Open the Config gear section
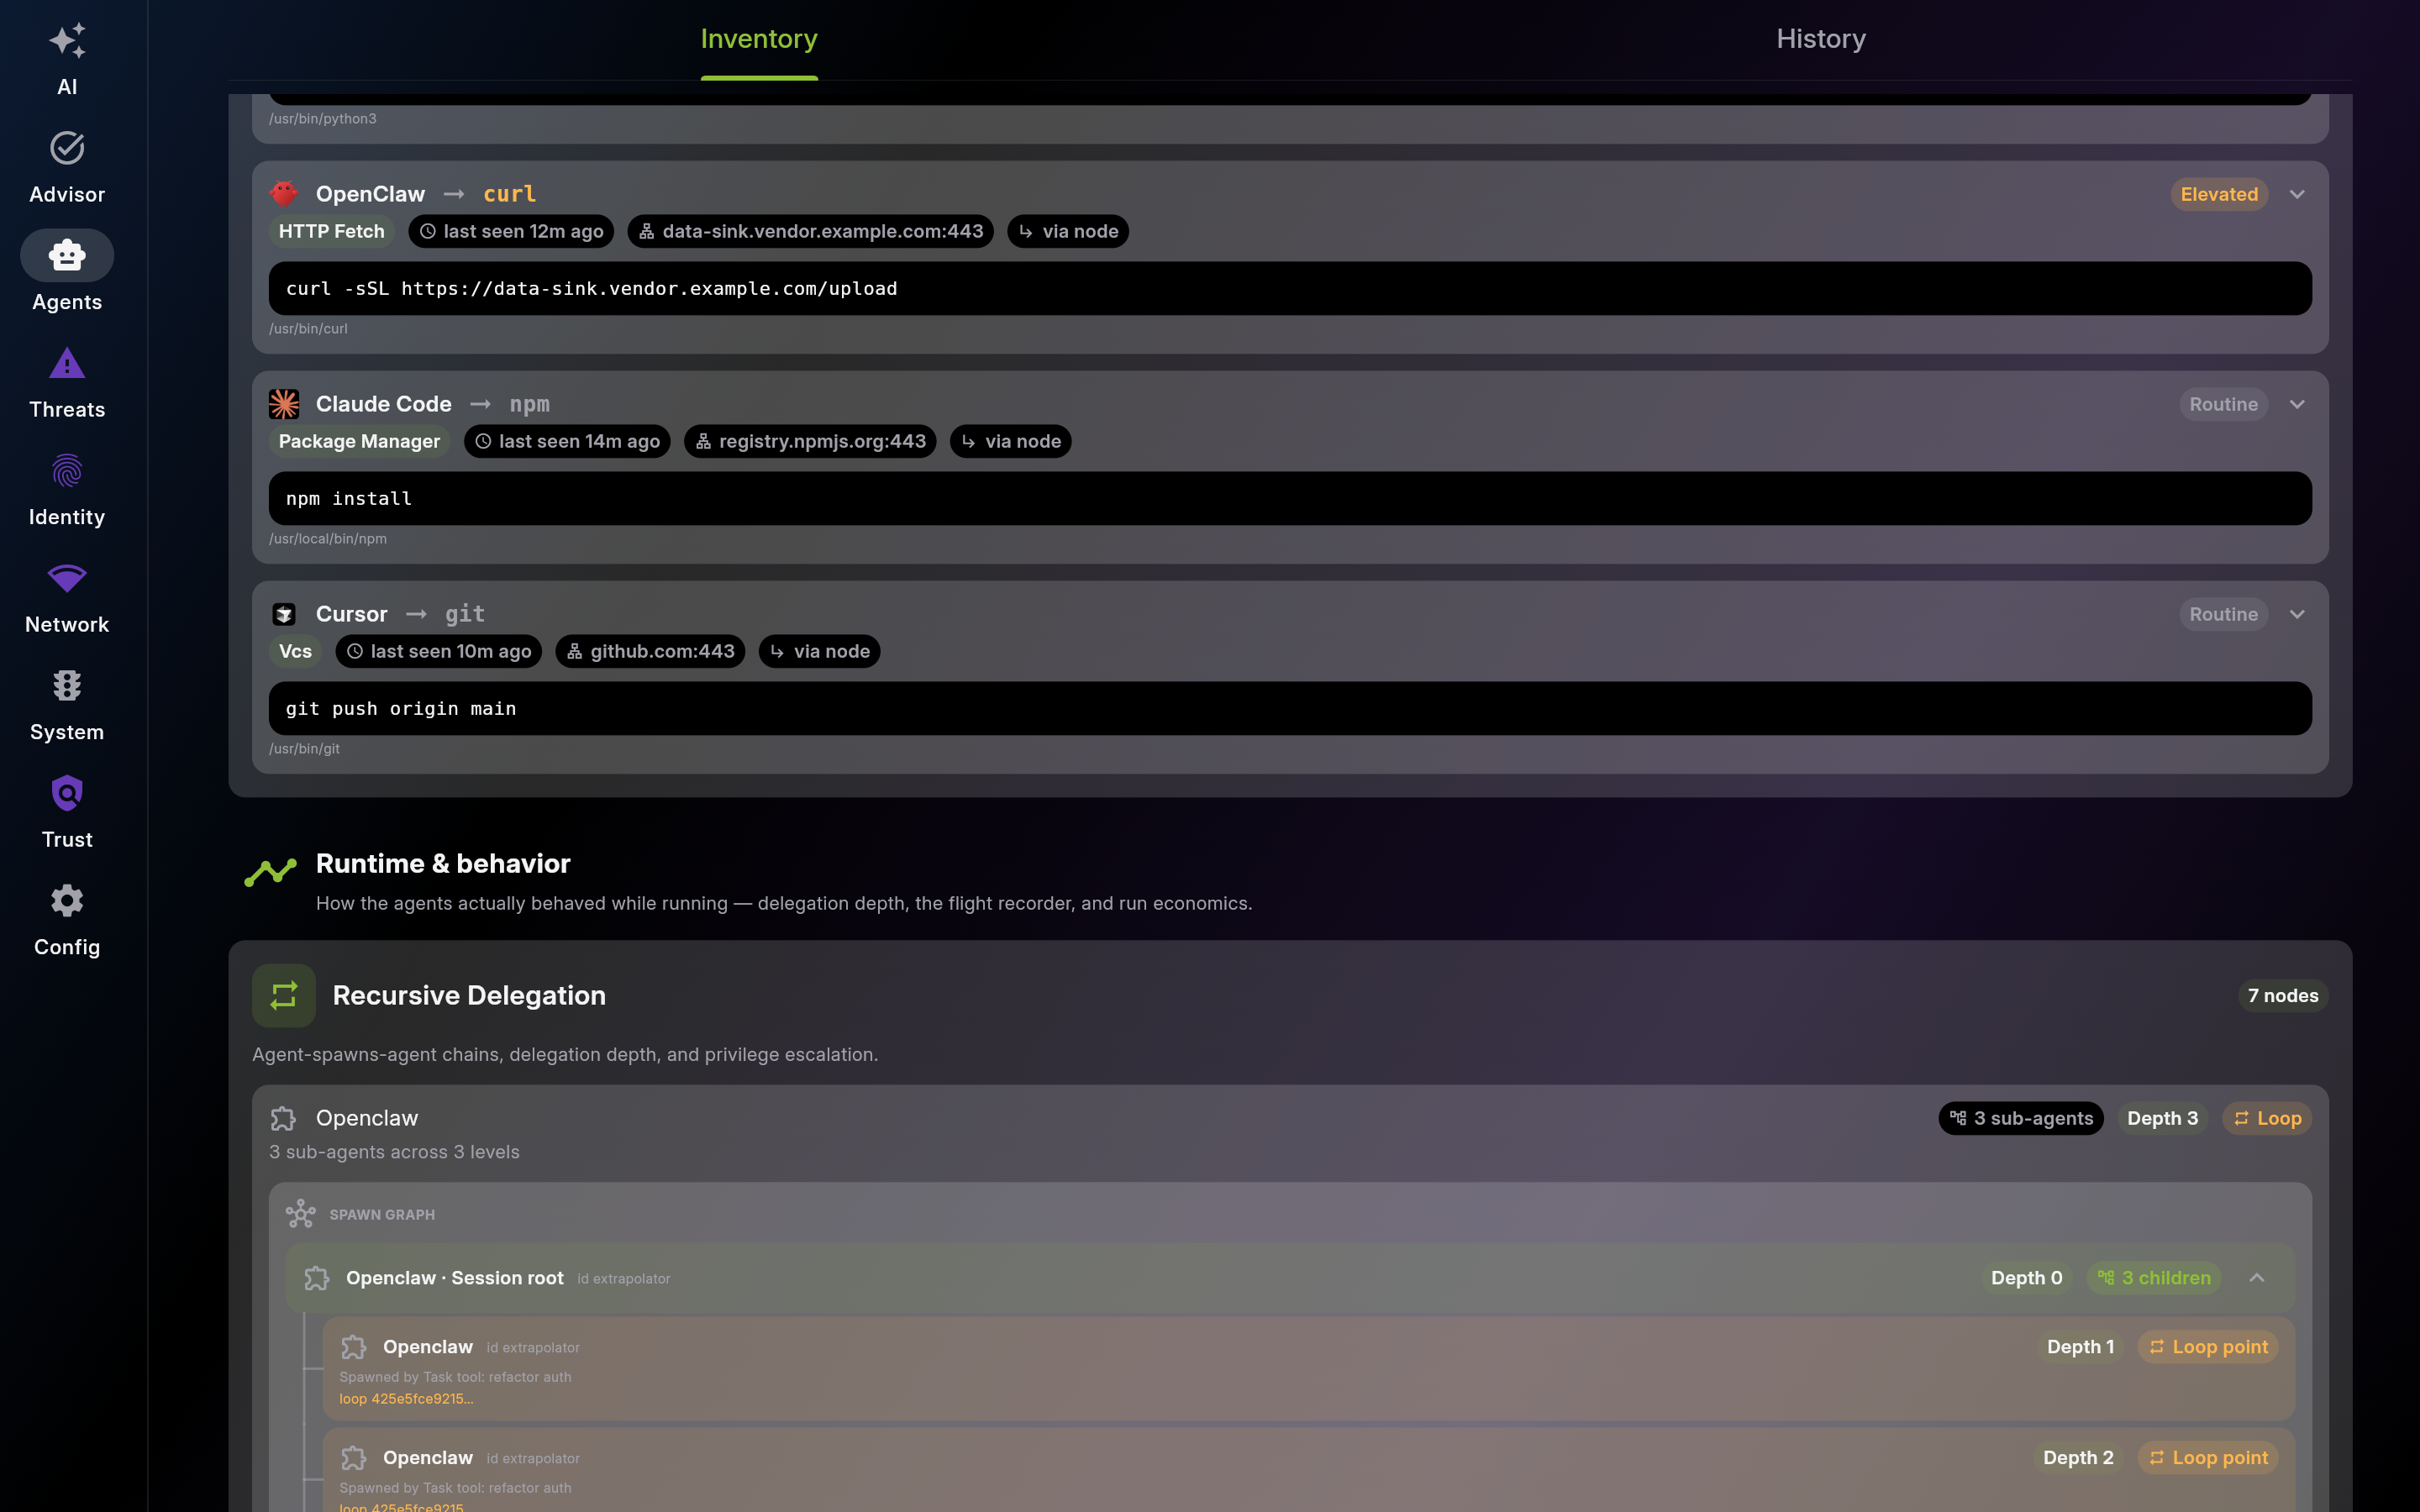This screenshot has height=1512, width=2420. [67, 920]
